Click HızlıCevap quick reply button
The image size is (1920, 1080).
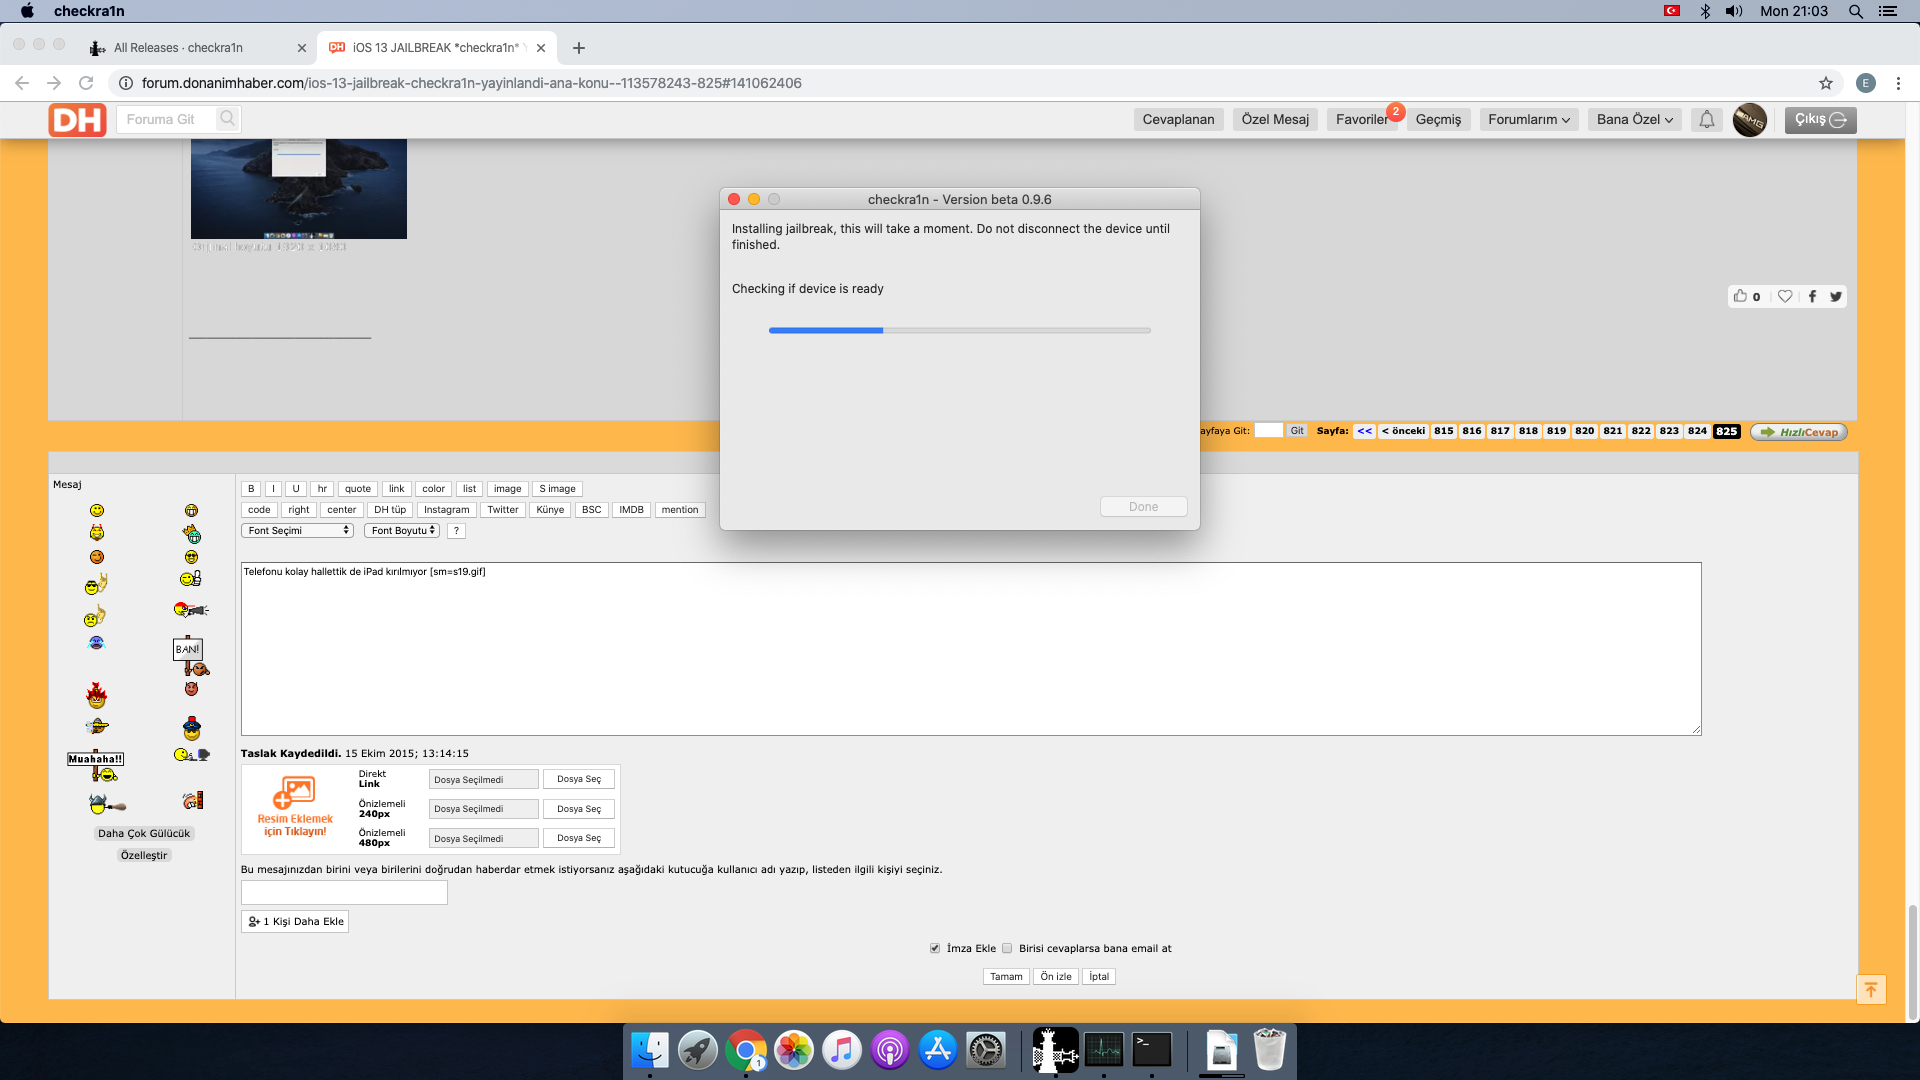(1799, 432)
